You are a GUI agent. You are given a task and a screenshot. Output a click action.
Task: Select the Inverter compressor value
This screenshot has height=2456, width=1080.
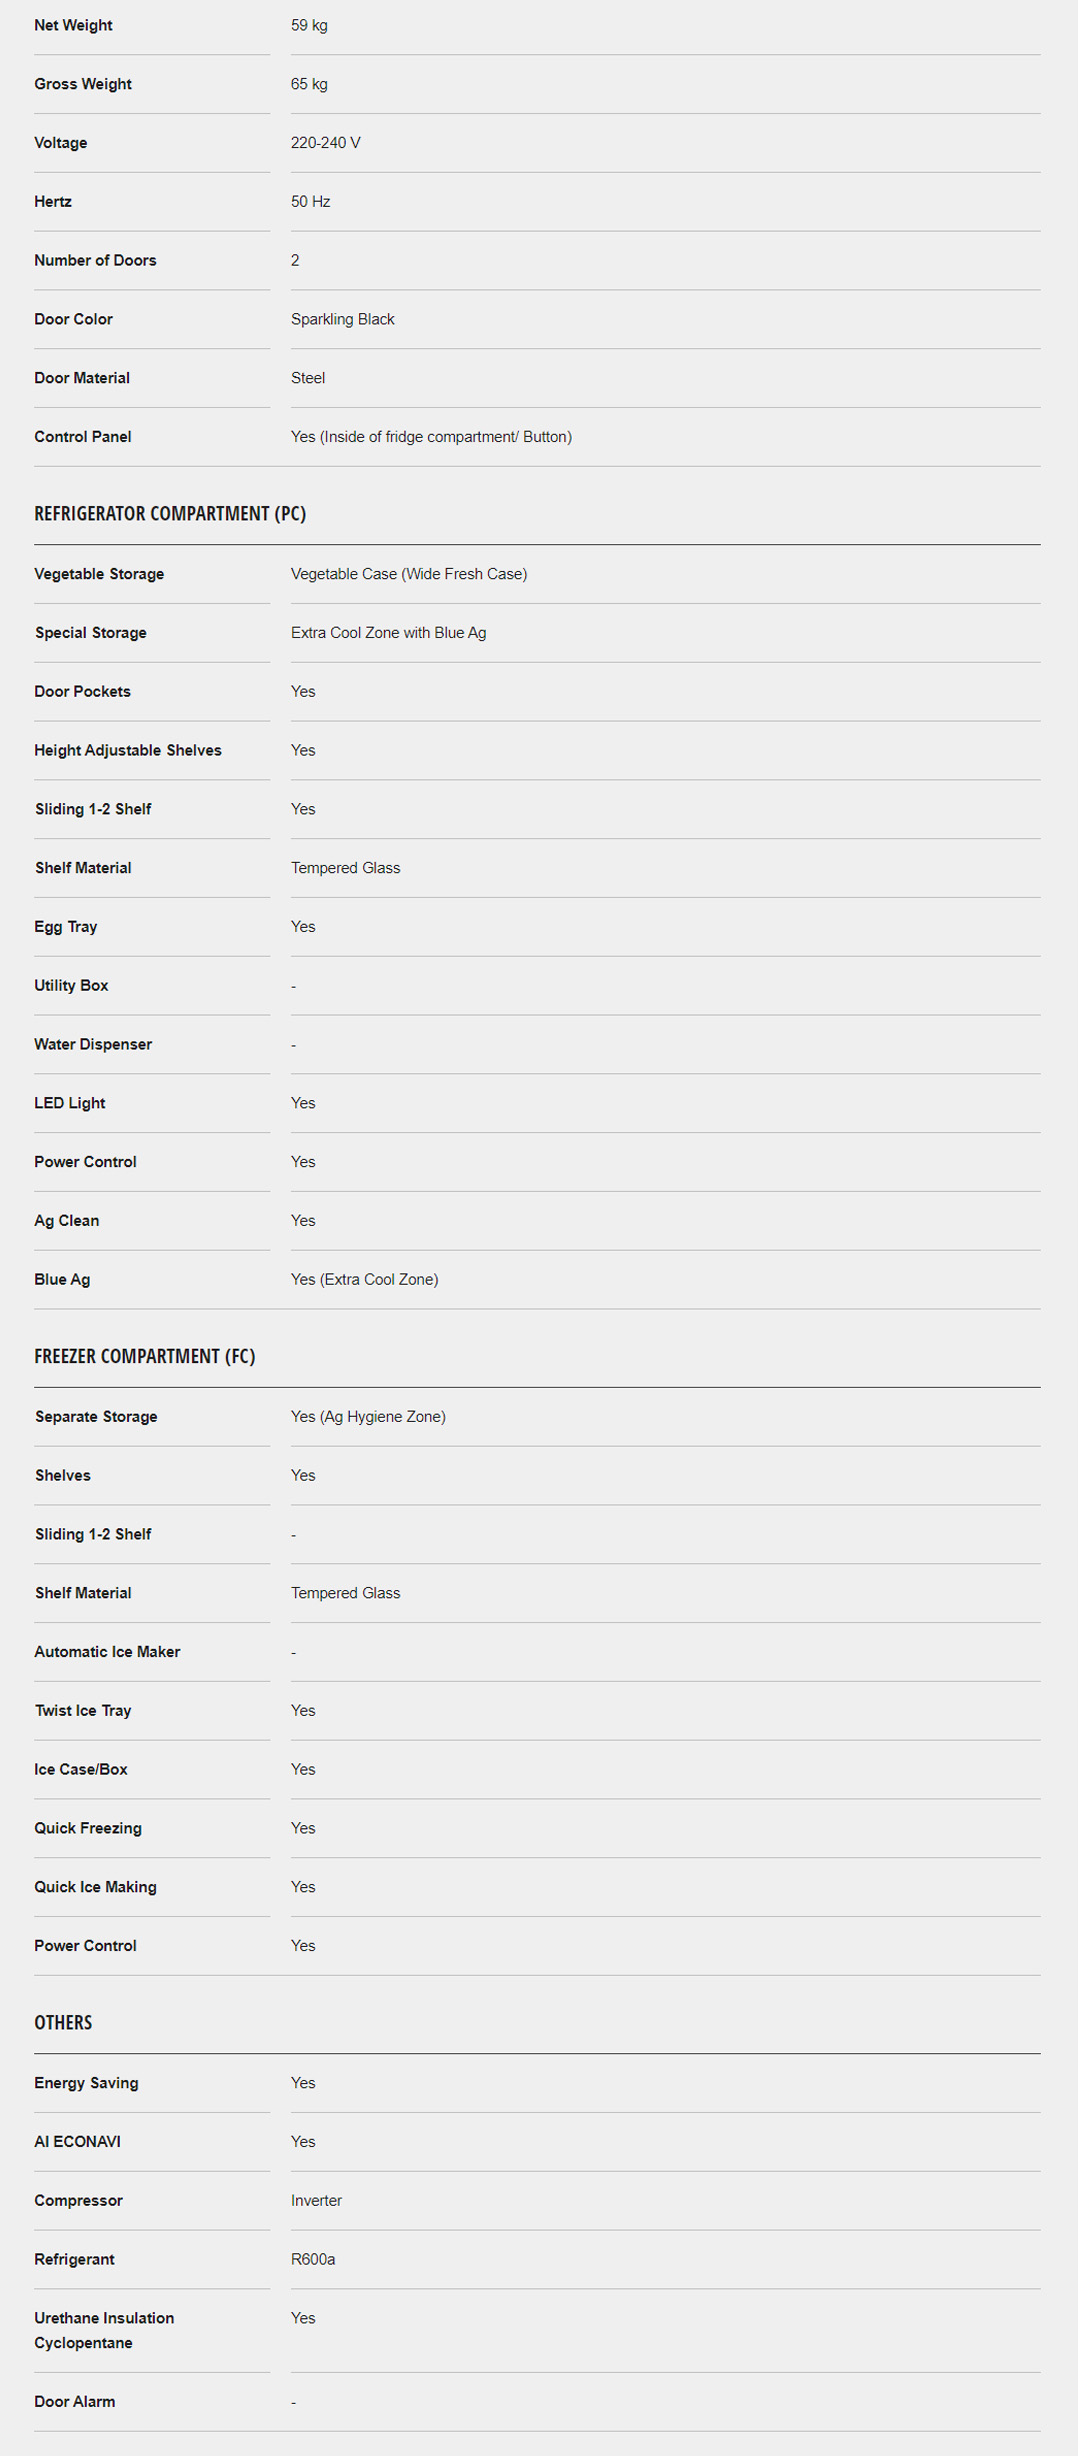[x=316, y=2200]
